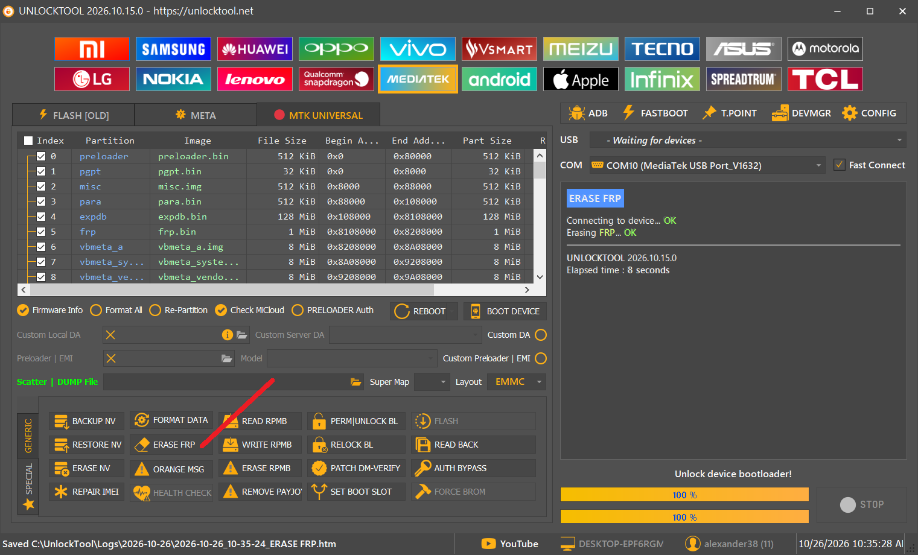918x555 pixels.
Task: Click the BOOT DEVICE button
Action: (x=505, y=311)
